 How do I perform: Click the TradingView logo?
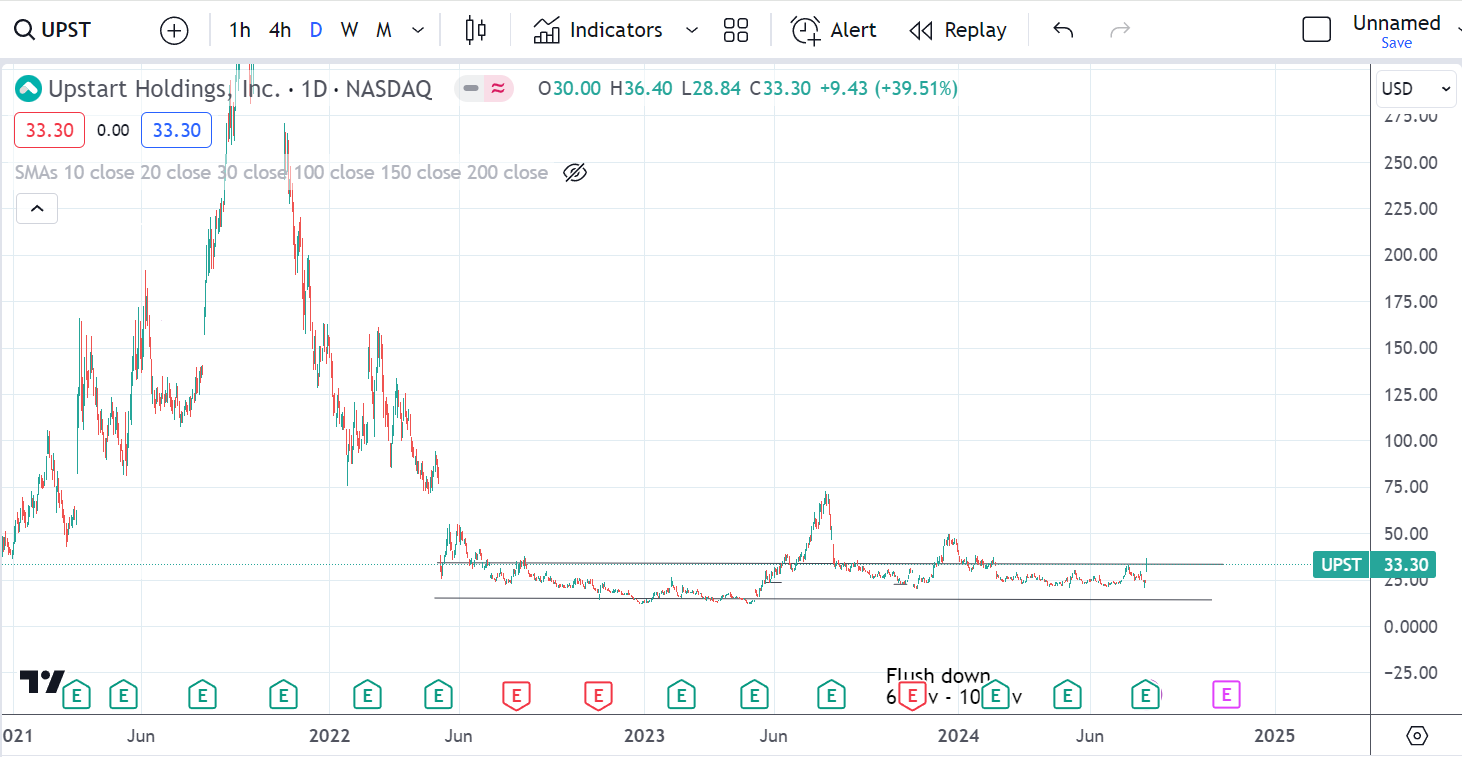(x=43, y=681)
